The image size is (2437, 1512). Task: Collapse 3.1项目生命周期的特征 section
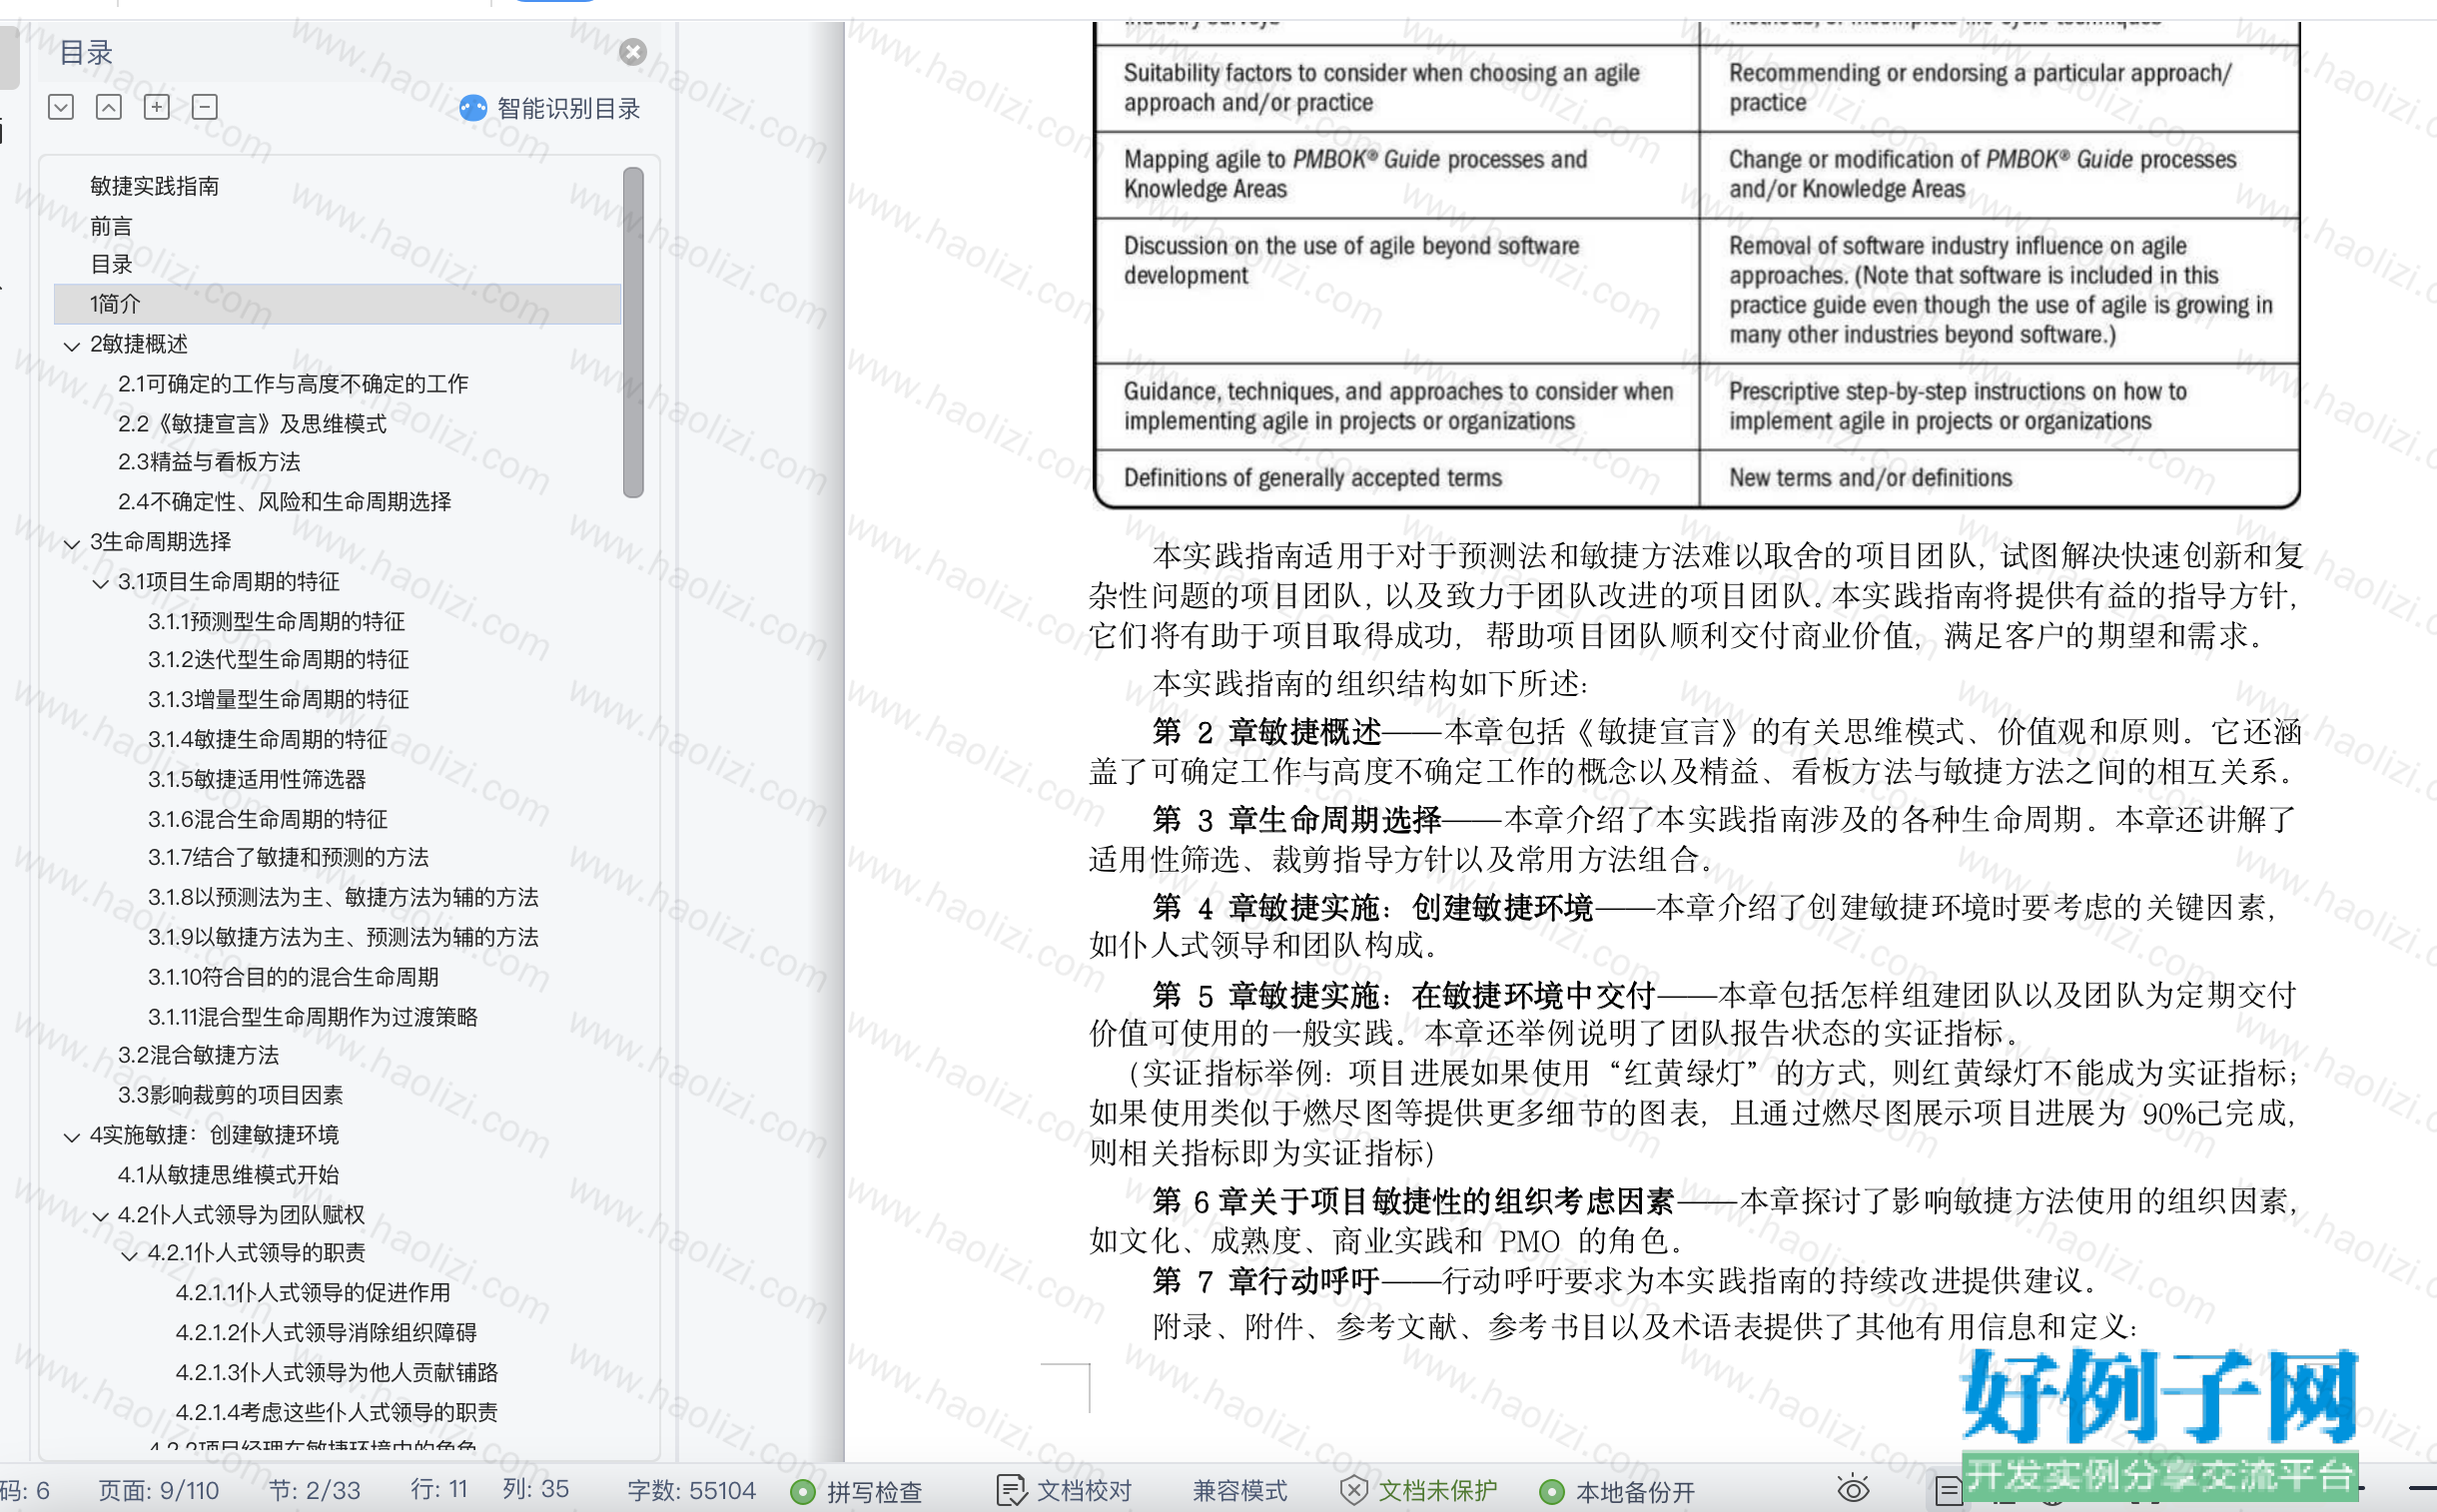tap(100, 583)
